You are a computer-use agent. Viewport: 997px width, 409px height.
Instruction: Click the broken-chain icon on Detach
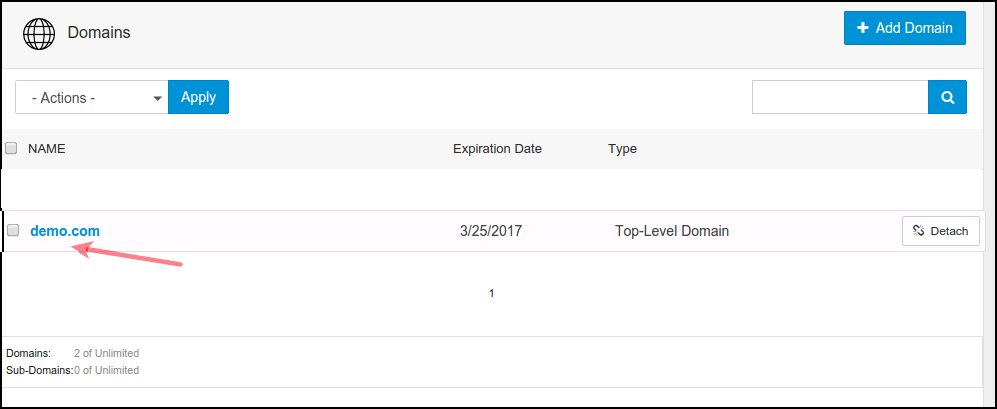coord(919,231)
